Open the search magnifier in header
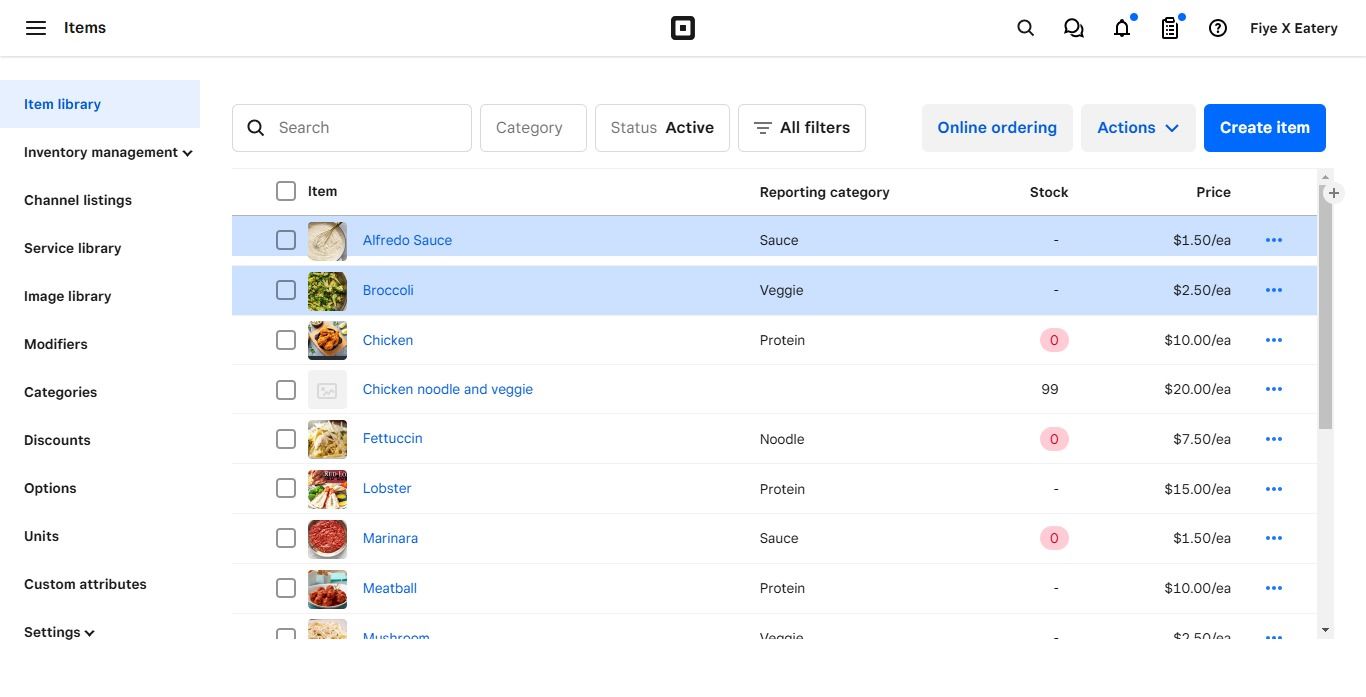 click(1025, 28)
